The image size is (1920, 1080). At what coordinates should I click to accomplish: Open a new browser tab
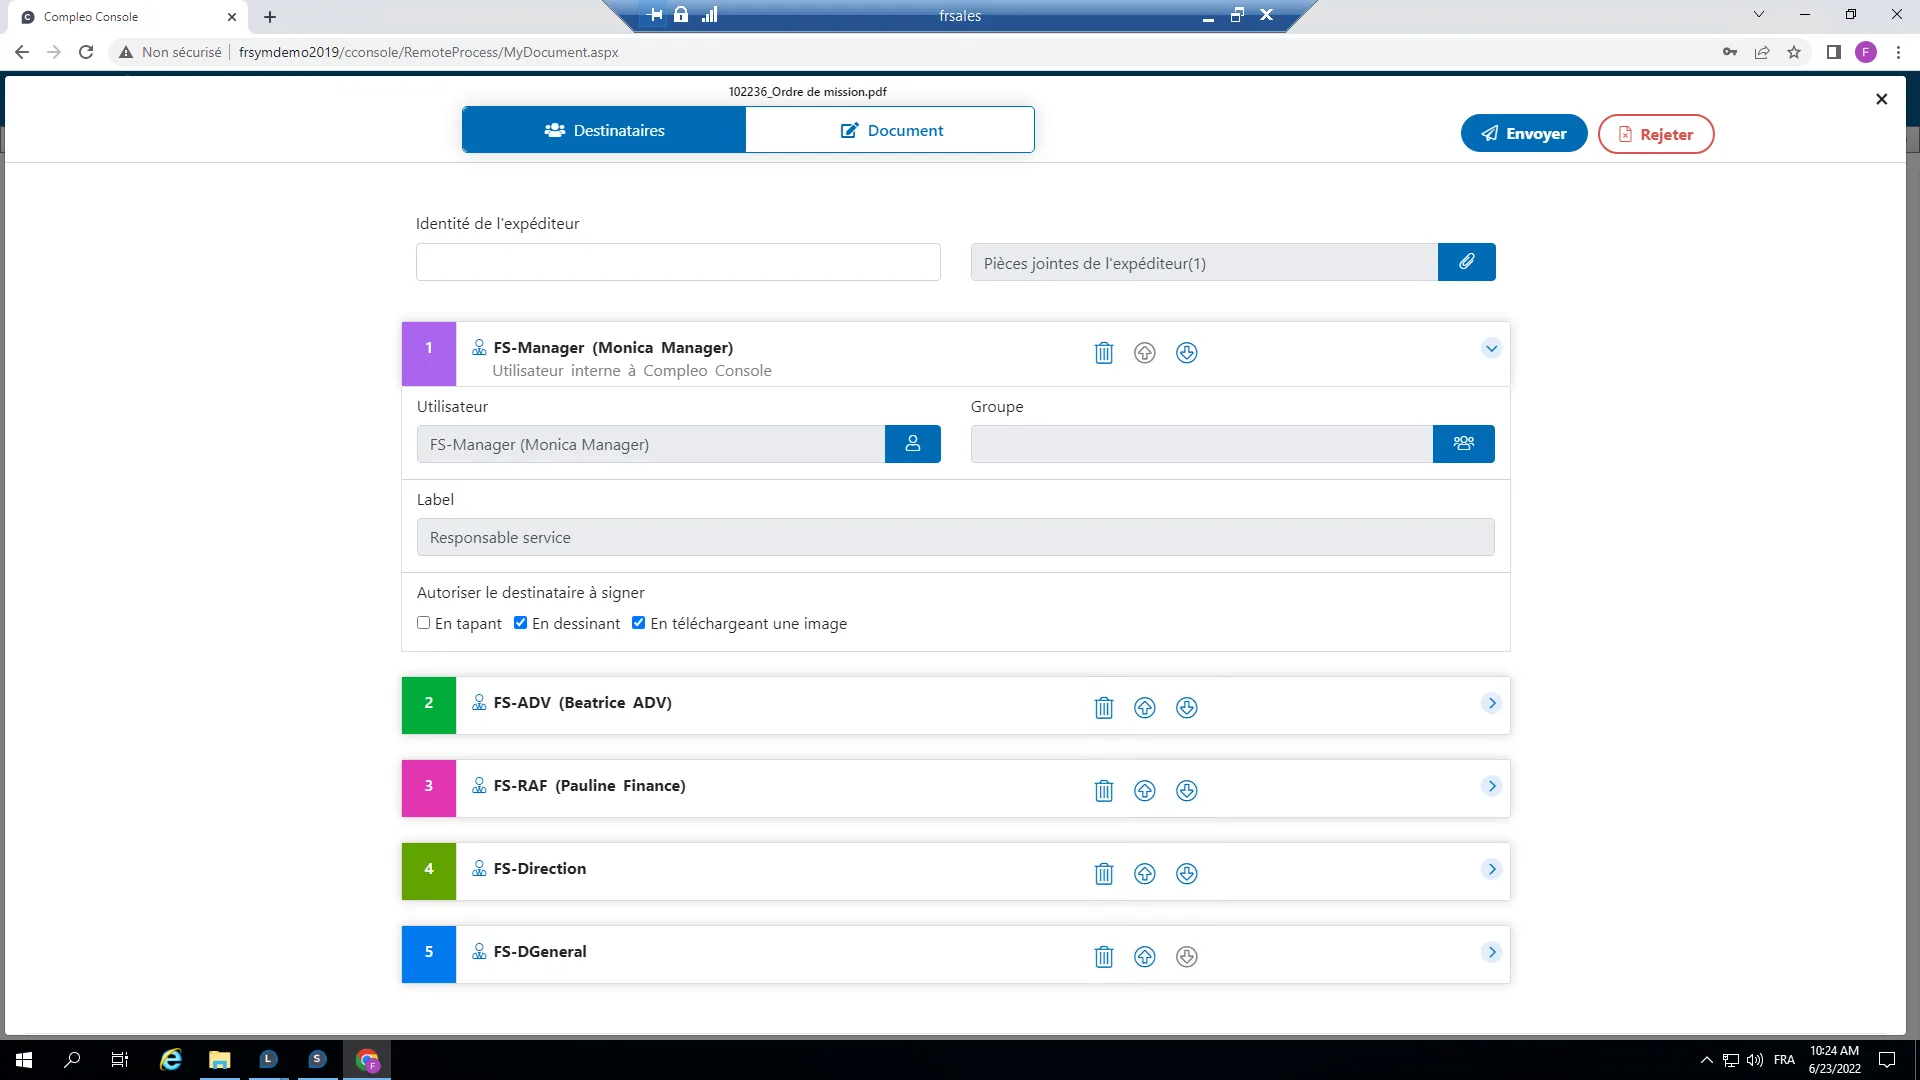pos(270,17)
